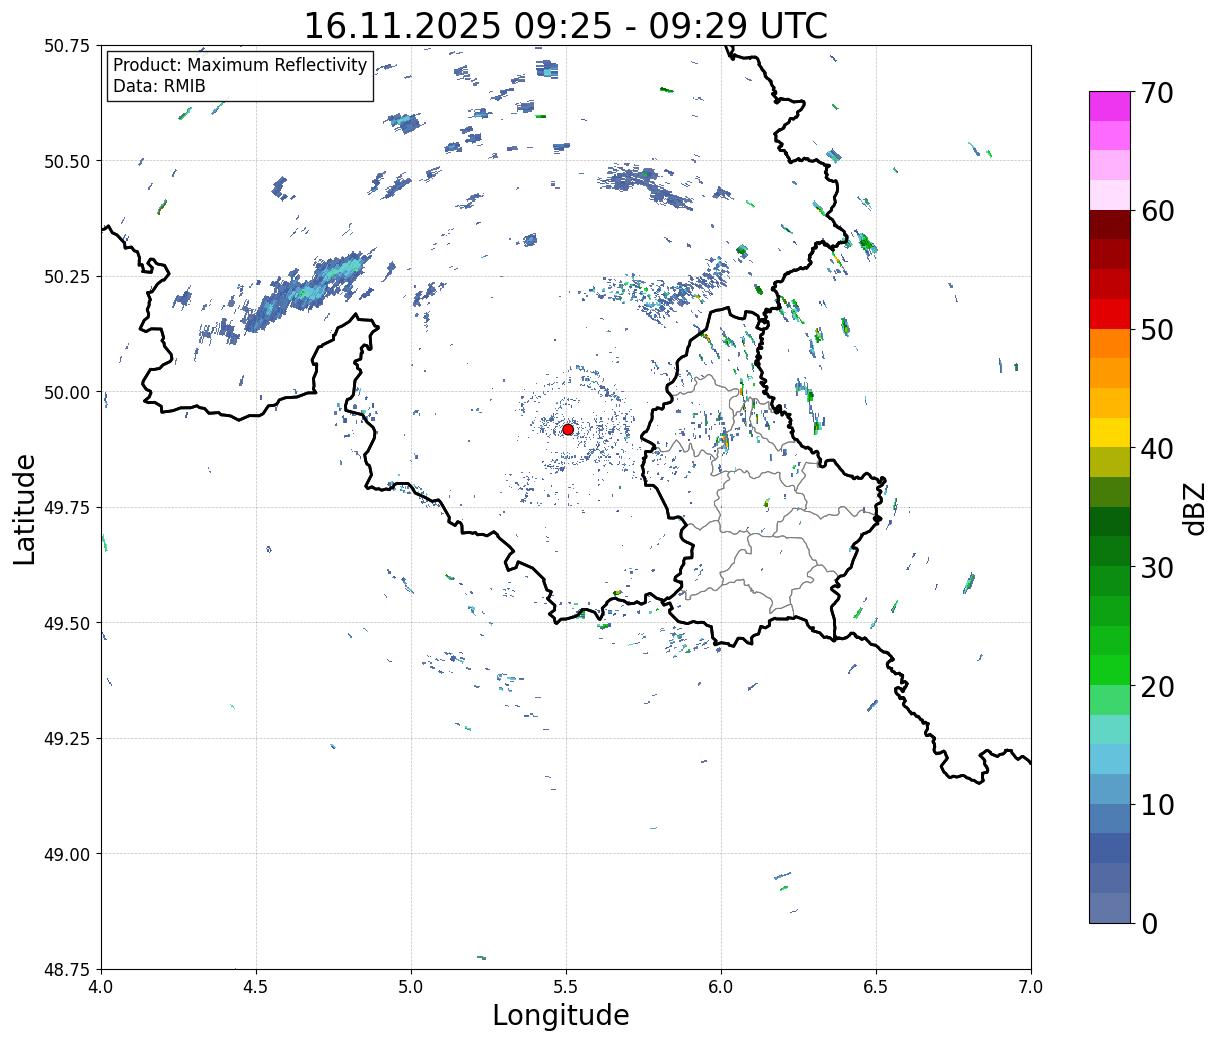Click latitude tick label 49.25
1219x1040 pixels.
pos(67,739)
